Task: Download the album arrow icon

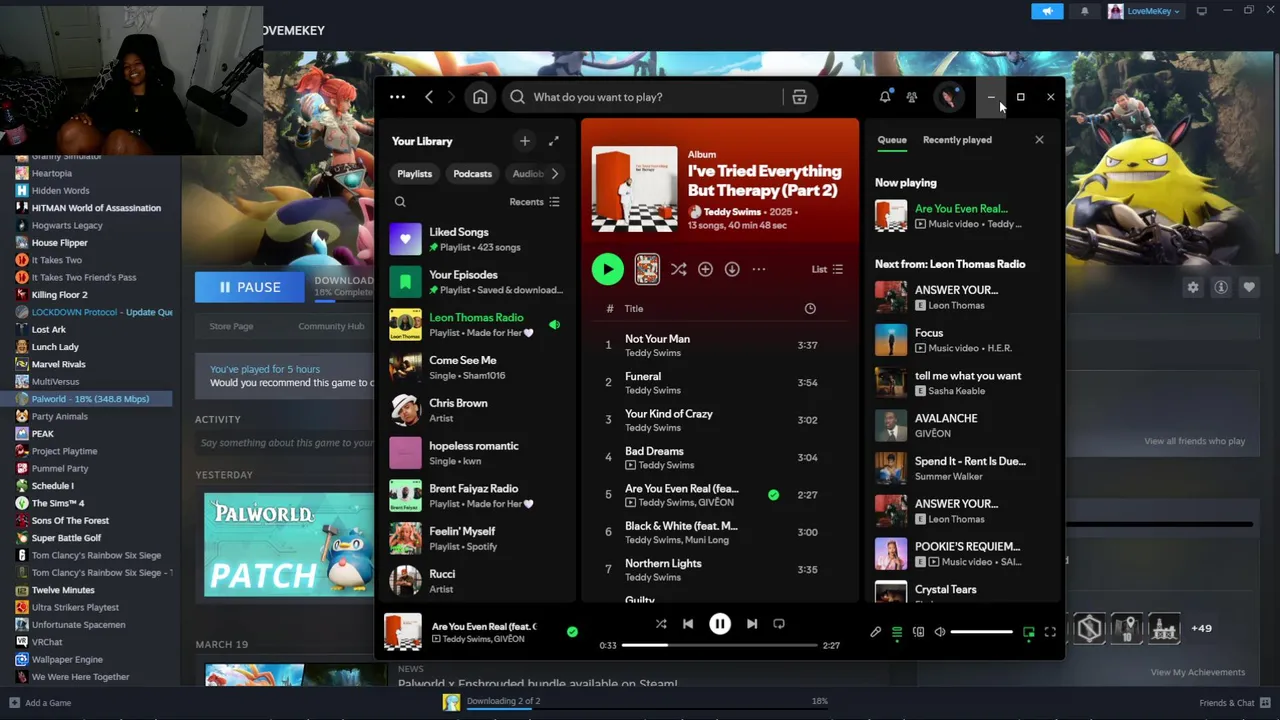Action: 732,269
